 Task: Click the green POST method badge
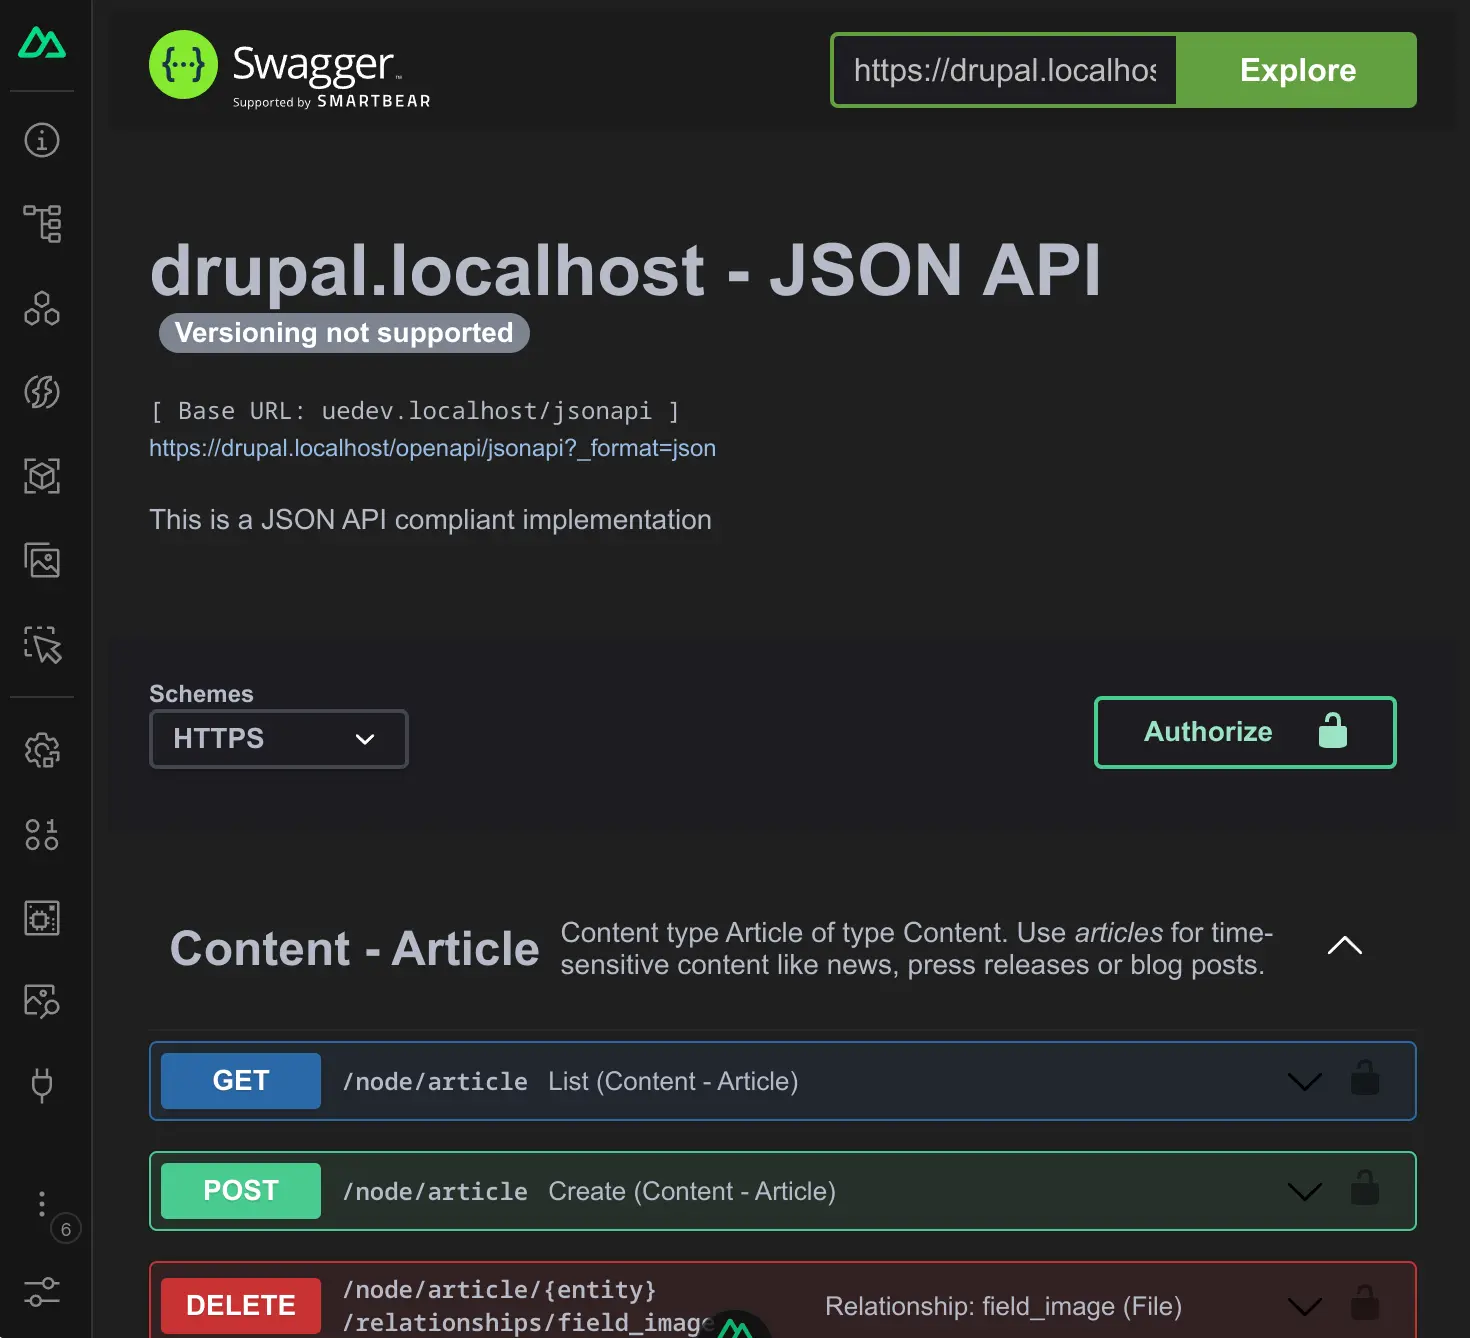pyautogui.click(x=241, y=1191)
